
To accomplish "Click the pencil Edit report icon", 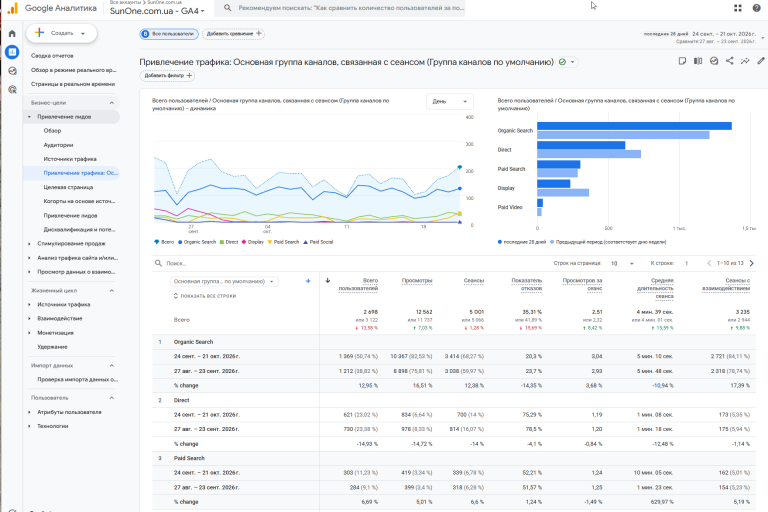I will click(x=761, y=61).
